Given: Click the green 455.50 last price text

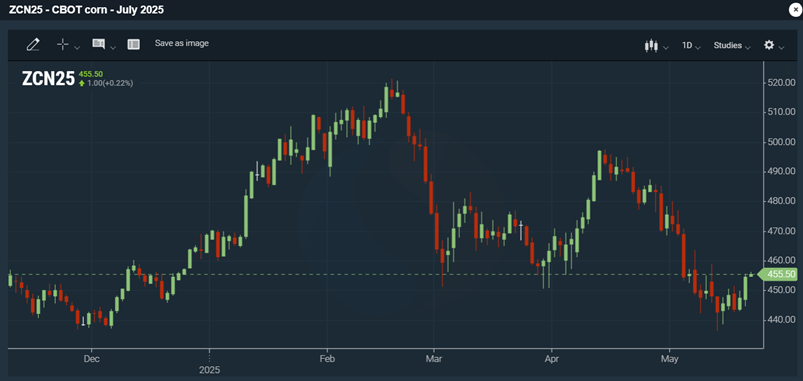Looking at the screenshot, I should [x=91, y=74].
